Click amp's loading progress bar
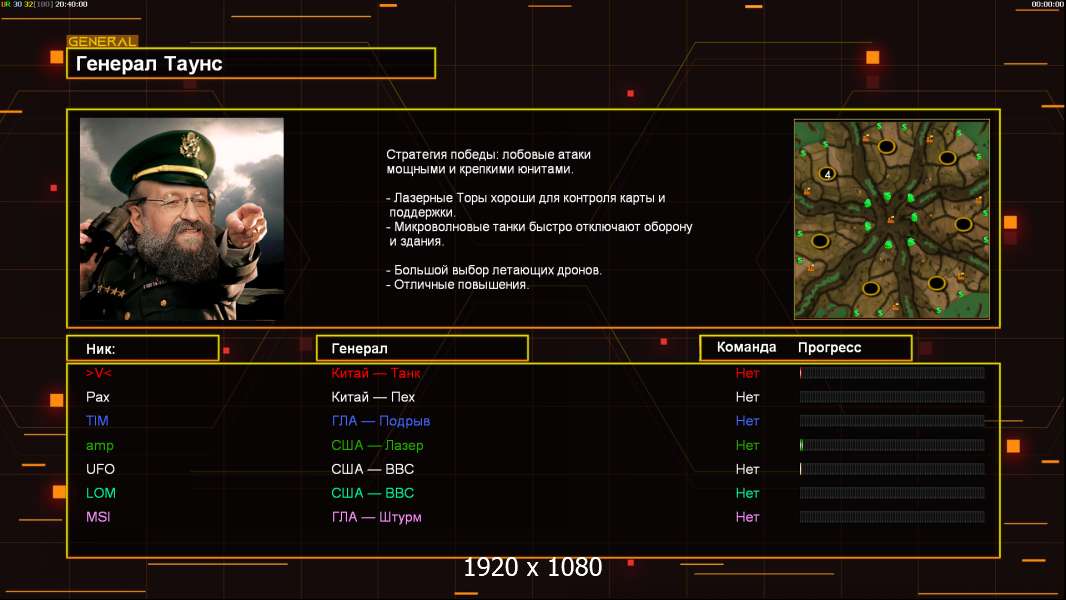1066x600 pixels. click(892, 445)
